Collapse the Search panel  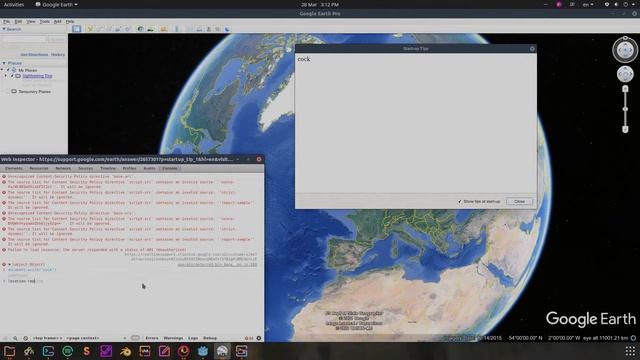[4, 29]
